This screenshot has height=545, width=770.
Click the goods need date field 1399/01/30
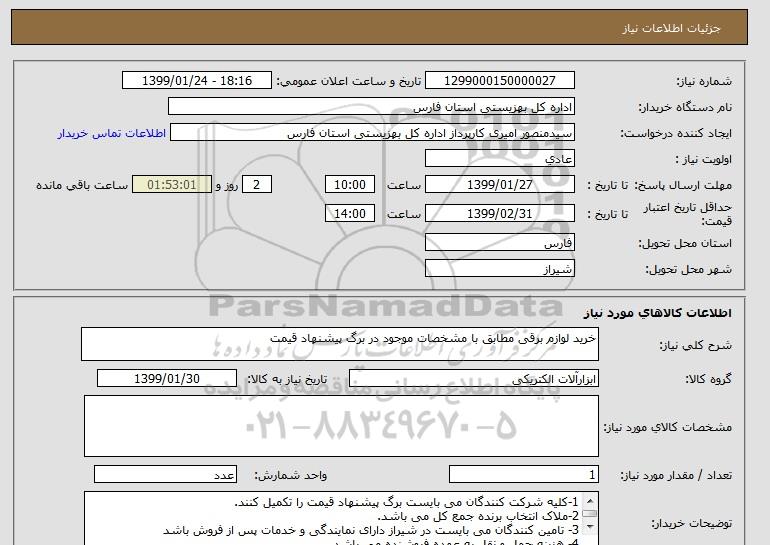[167, 379]
